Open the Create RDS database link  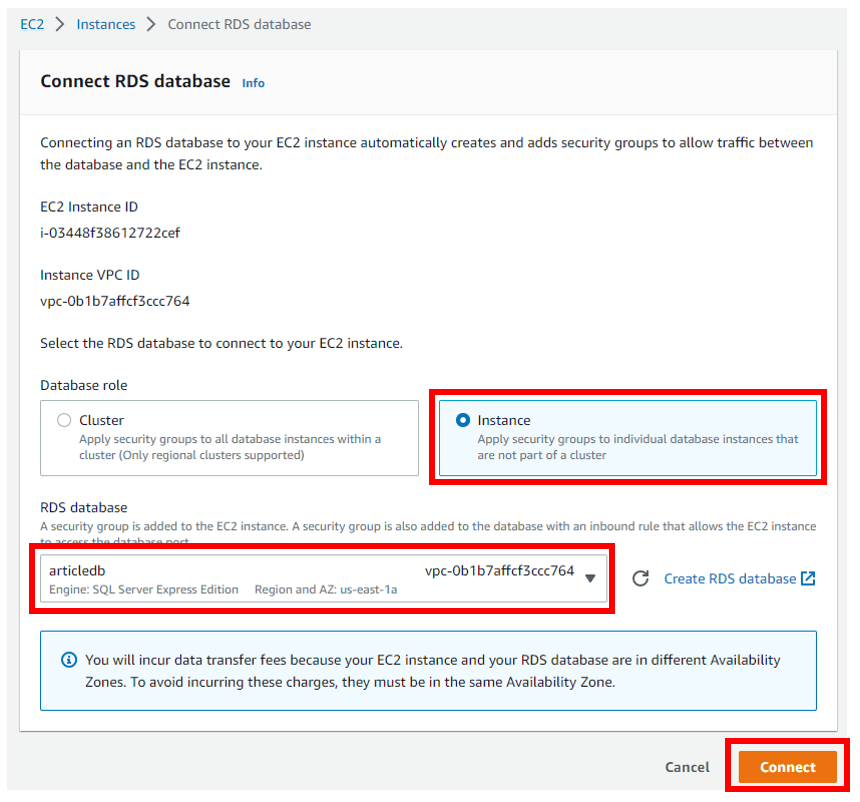tap(730, 579)
